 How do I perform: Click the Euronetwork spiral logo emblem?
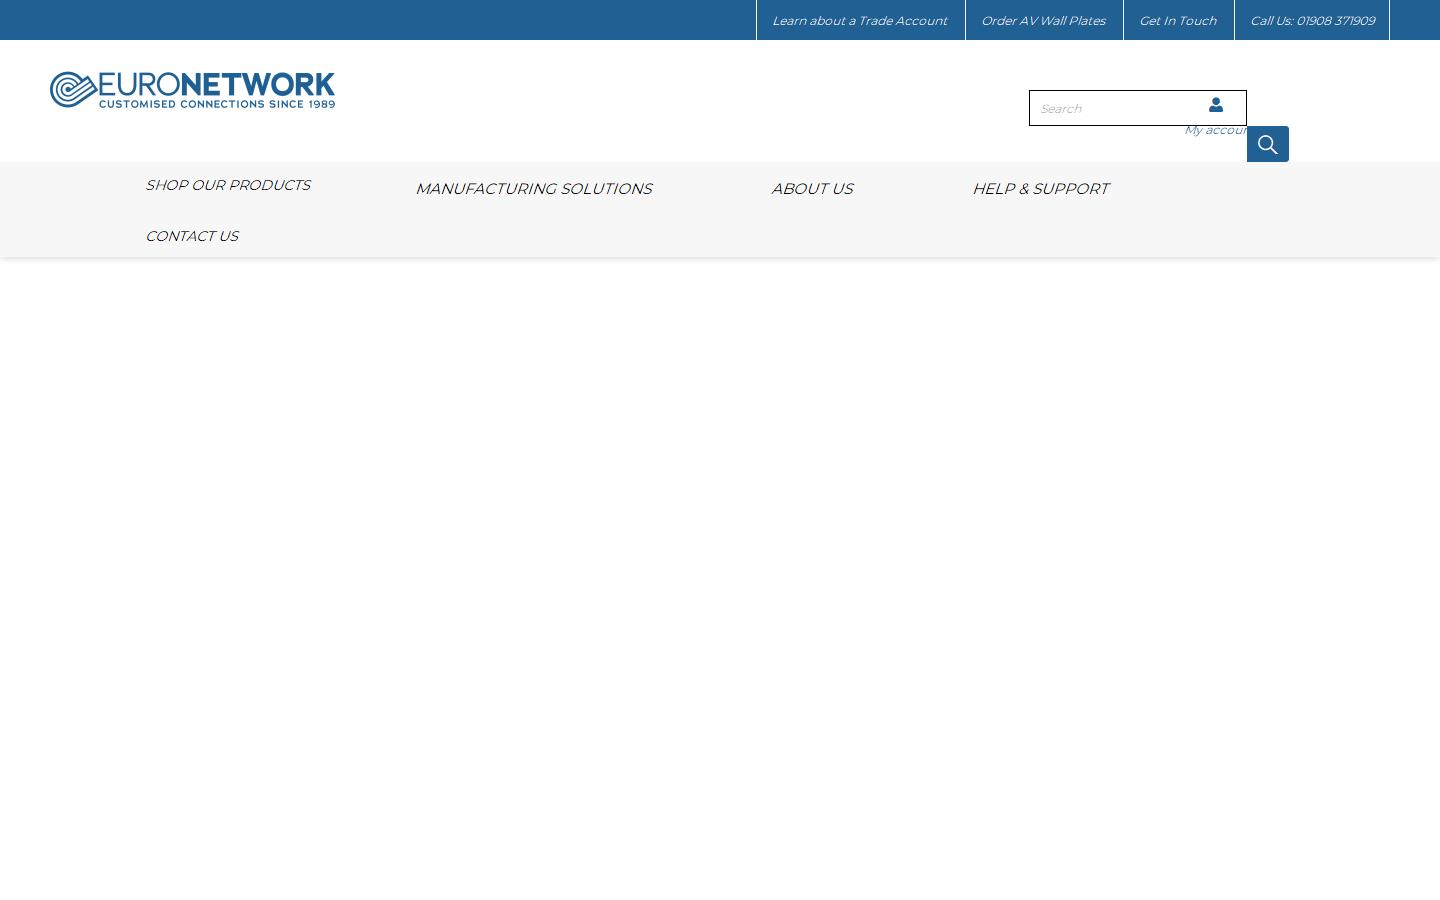coord(72,90)
